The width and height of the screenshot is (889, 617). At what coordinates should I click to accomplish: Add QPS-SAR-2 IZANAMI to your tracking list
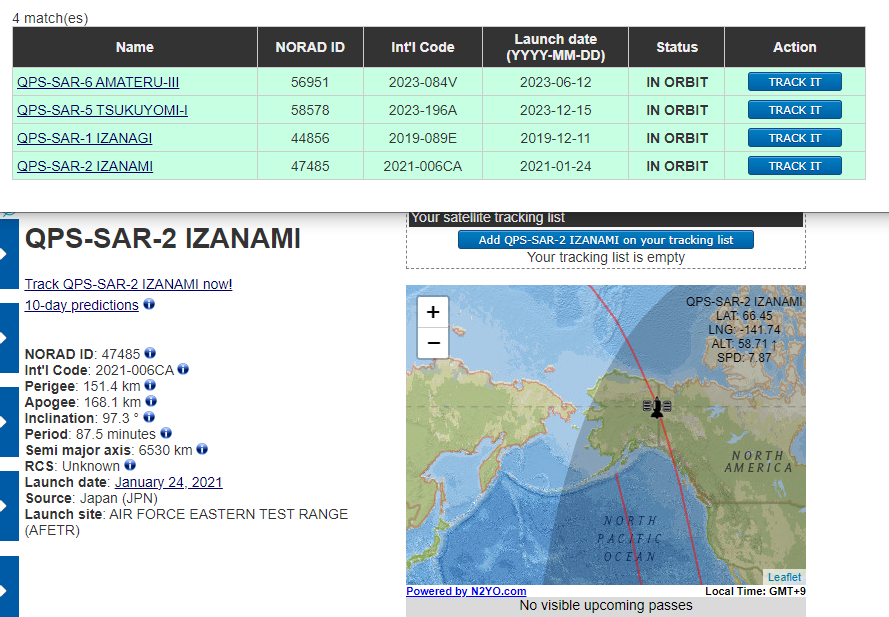pos(605,240)
